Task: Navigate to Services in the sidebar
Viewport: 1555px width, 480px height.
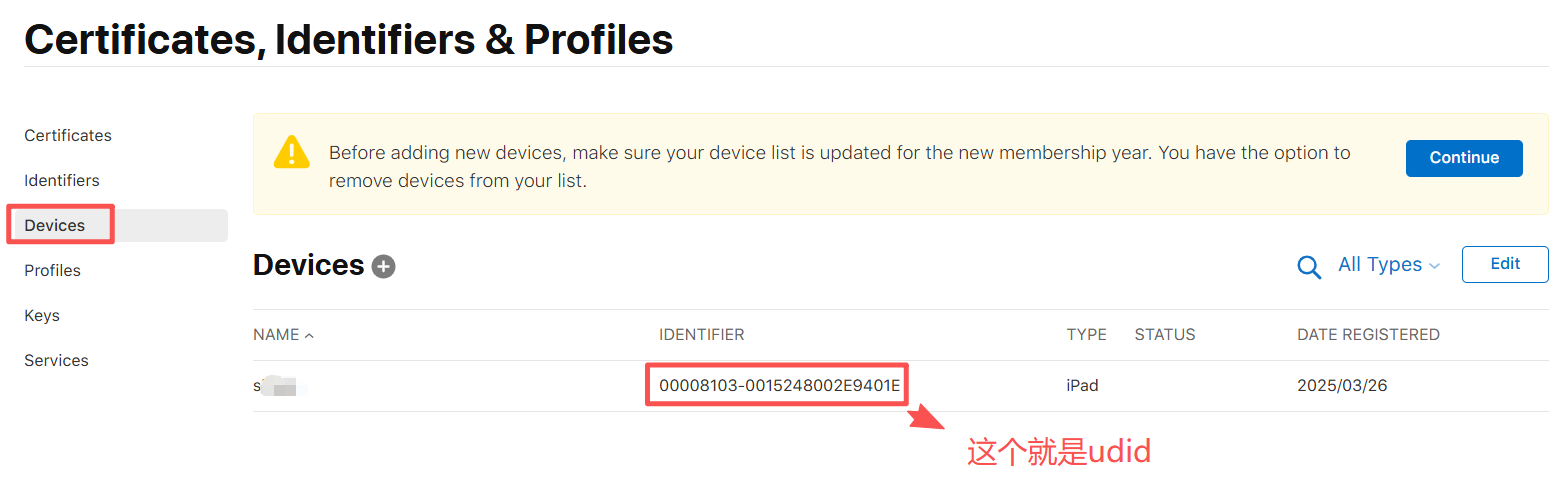Action: point(56,360)
